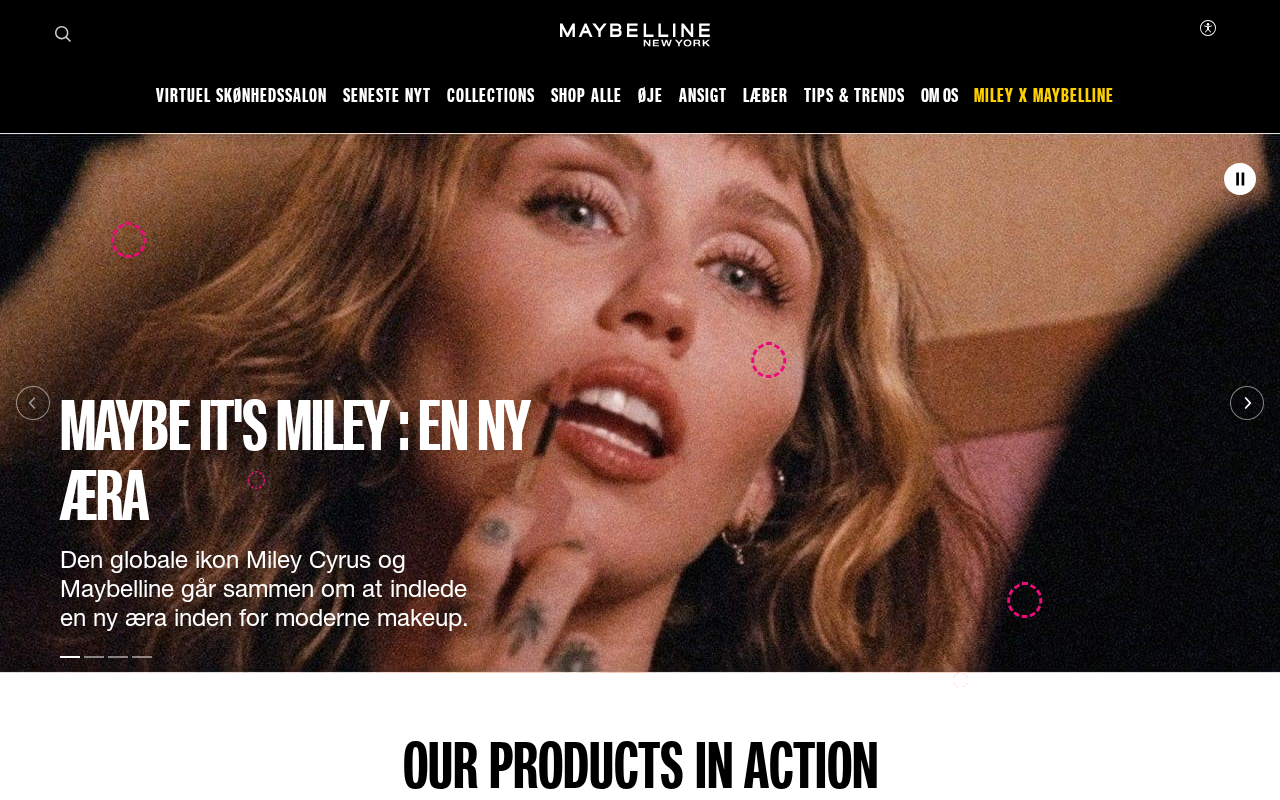Open the Tips & Trends menu

(854, 96)
